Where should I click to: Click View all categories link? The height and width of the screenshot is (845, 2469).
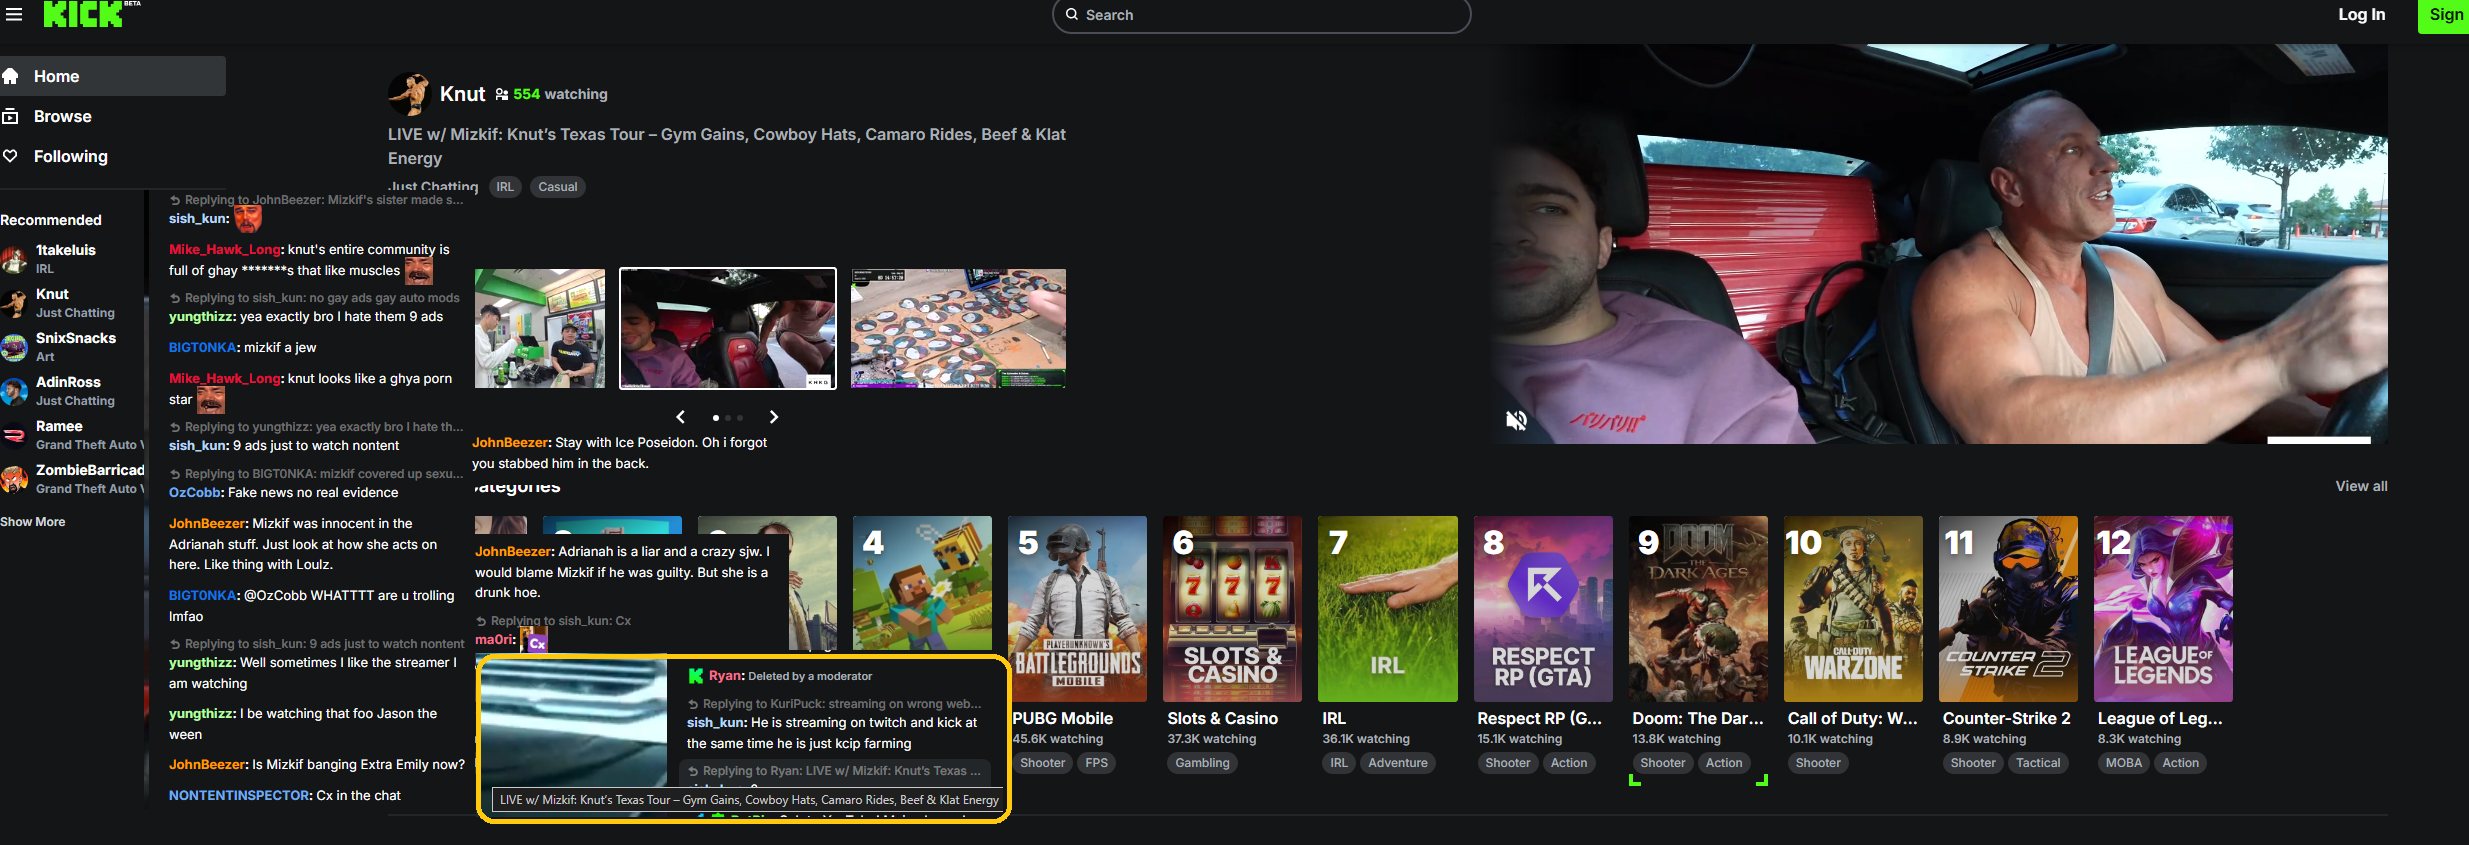[x=2361, y=486]
